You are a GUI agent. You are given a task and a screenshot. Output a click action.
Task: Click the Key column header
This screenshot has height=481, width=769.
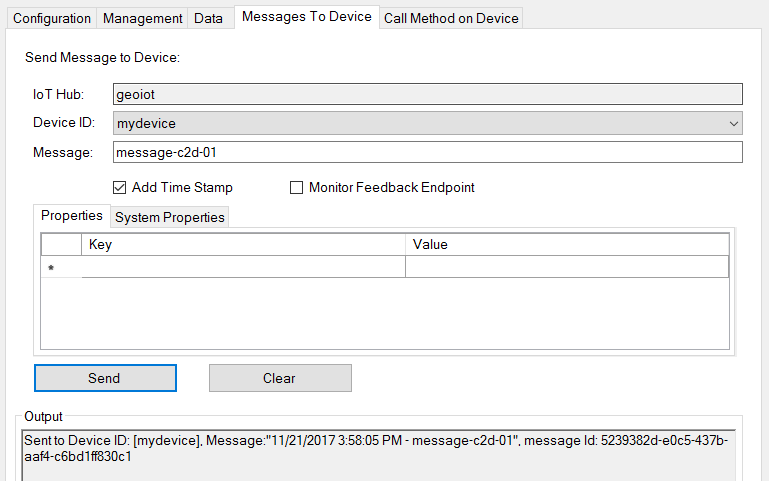pos(243,244)
